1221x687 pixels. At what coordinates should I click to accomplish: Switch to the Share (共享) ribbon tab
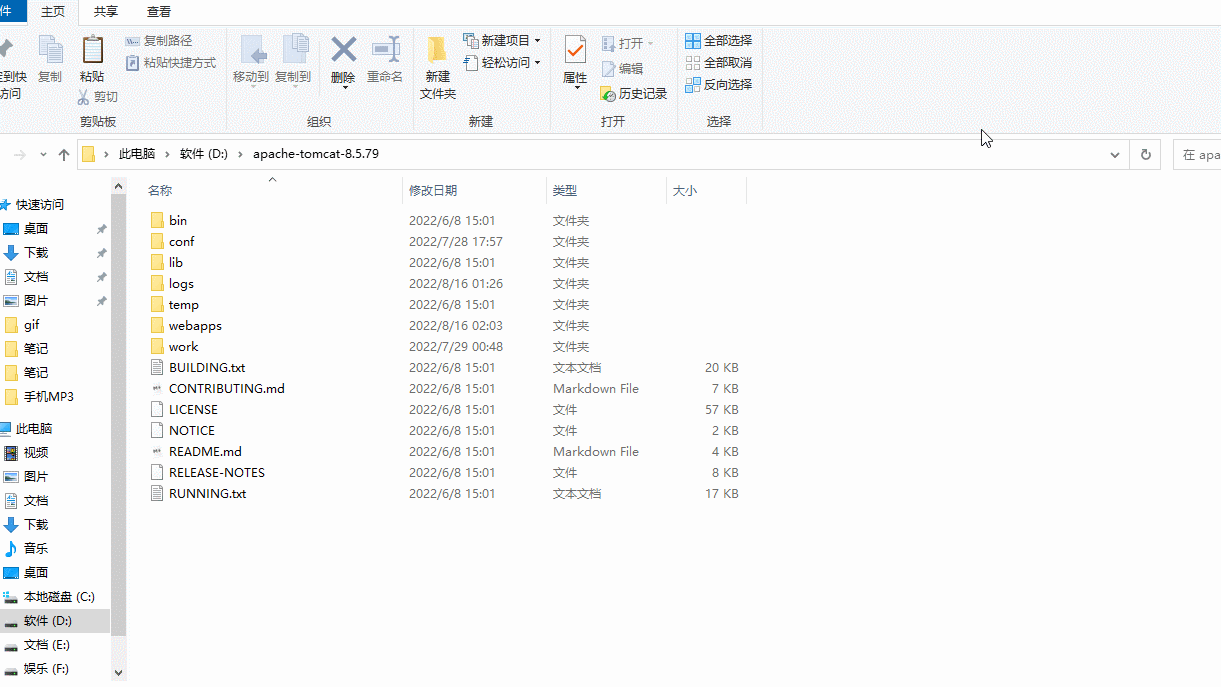[105, 12]
